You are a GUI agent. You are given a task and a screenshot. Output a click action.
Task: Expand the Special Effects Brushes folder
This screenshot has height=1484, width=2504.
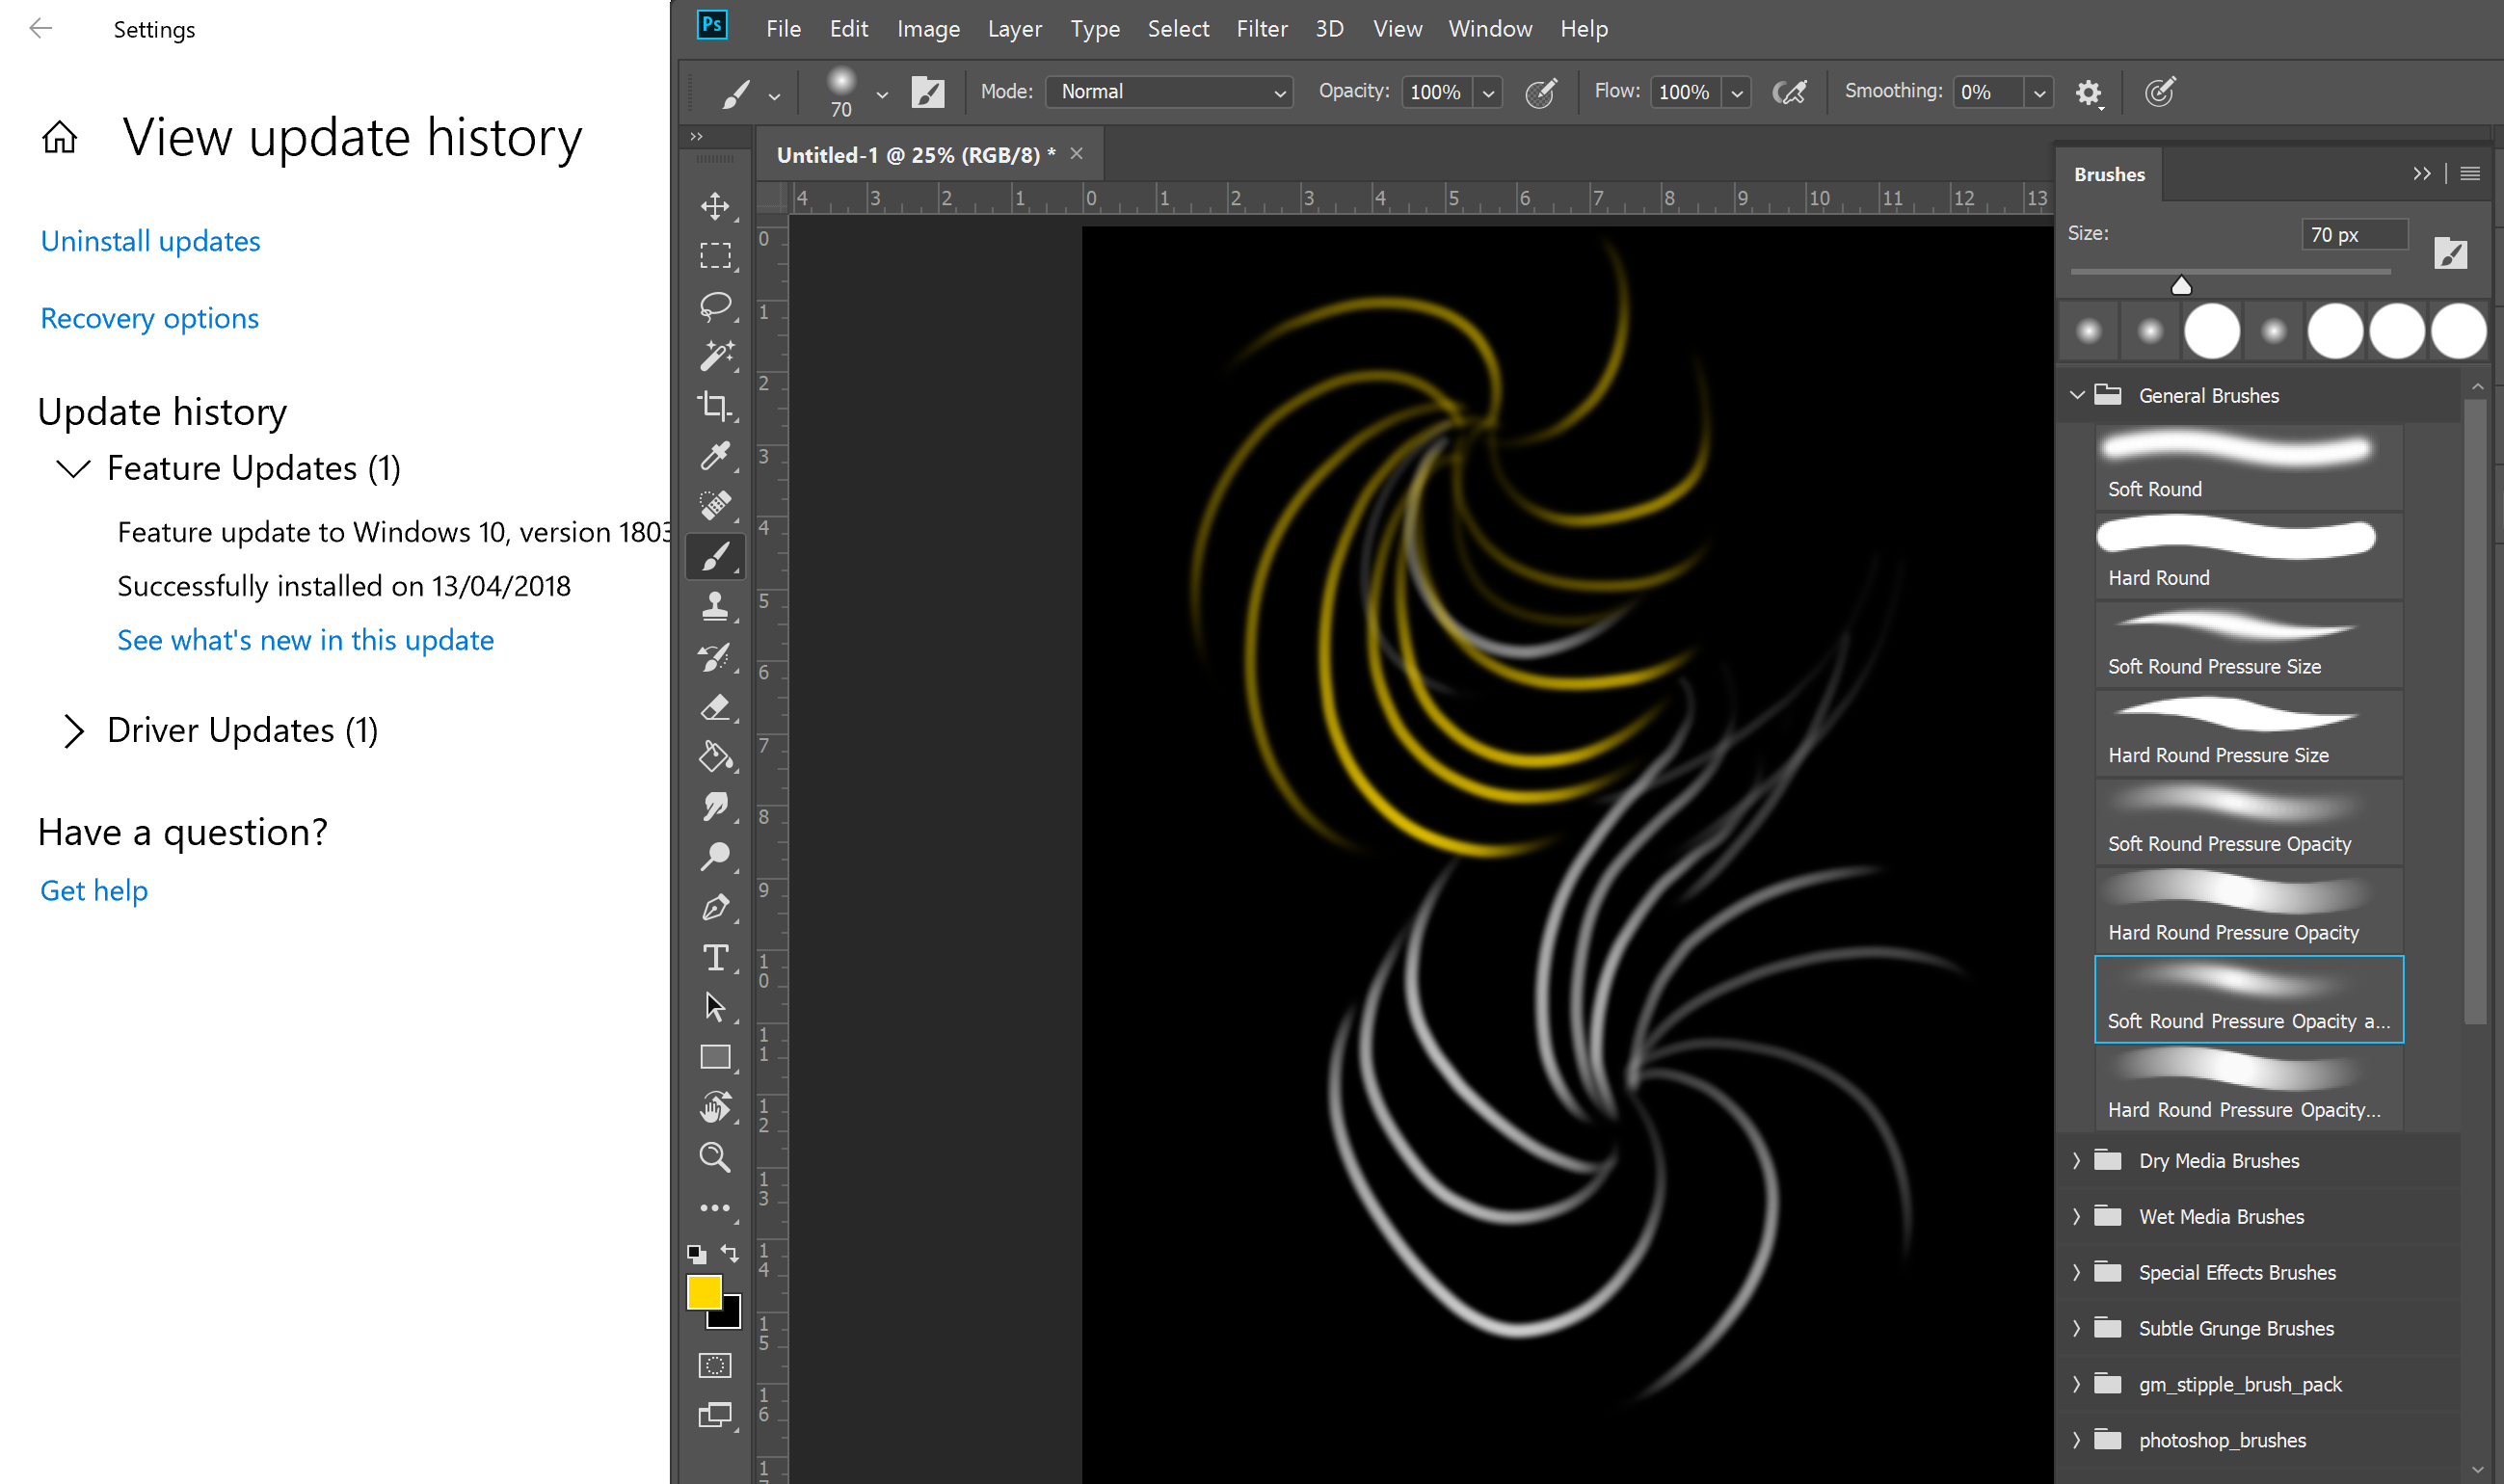[2077, 1272]
